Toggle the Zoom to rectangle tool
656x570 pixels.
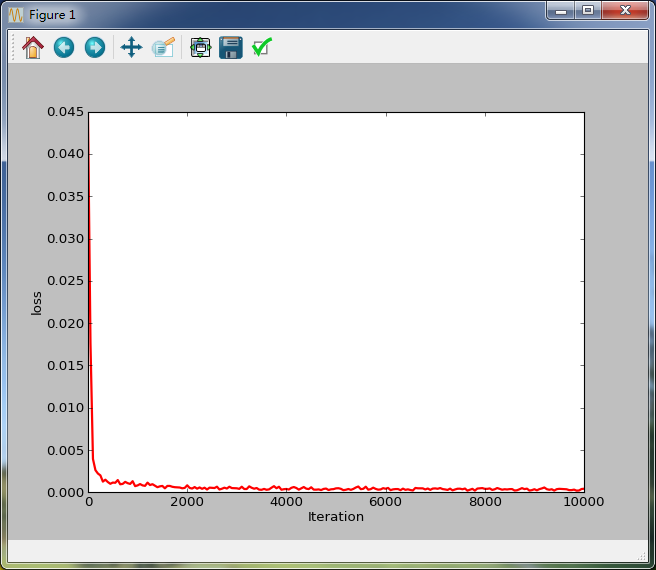[163, 47]
